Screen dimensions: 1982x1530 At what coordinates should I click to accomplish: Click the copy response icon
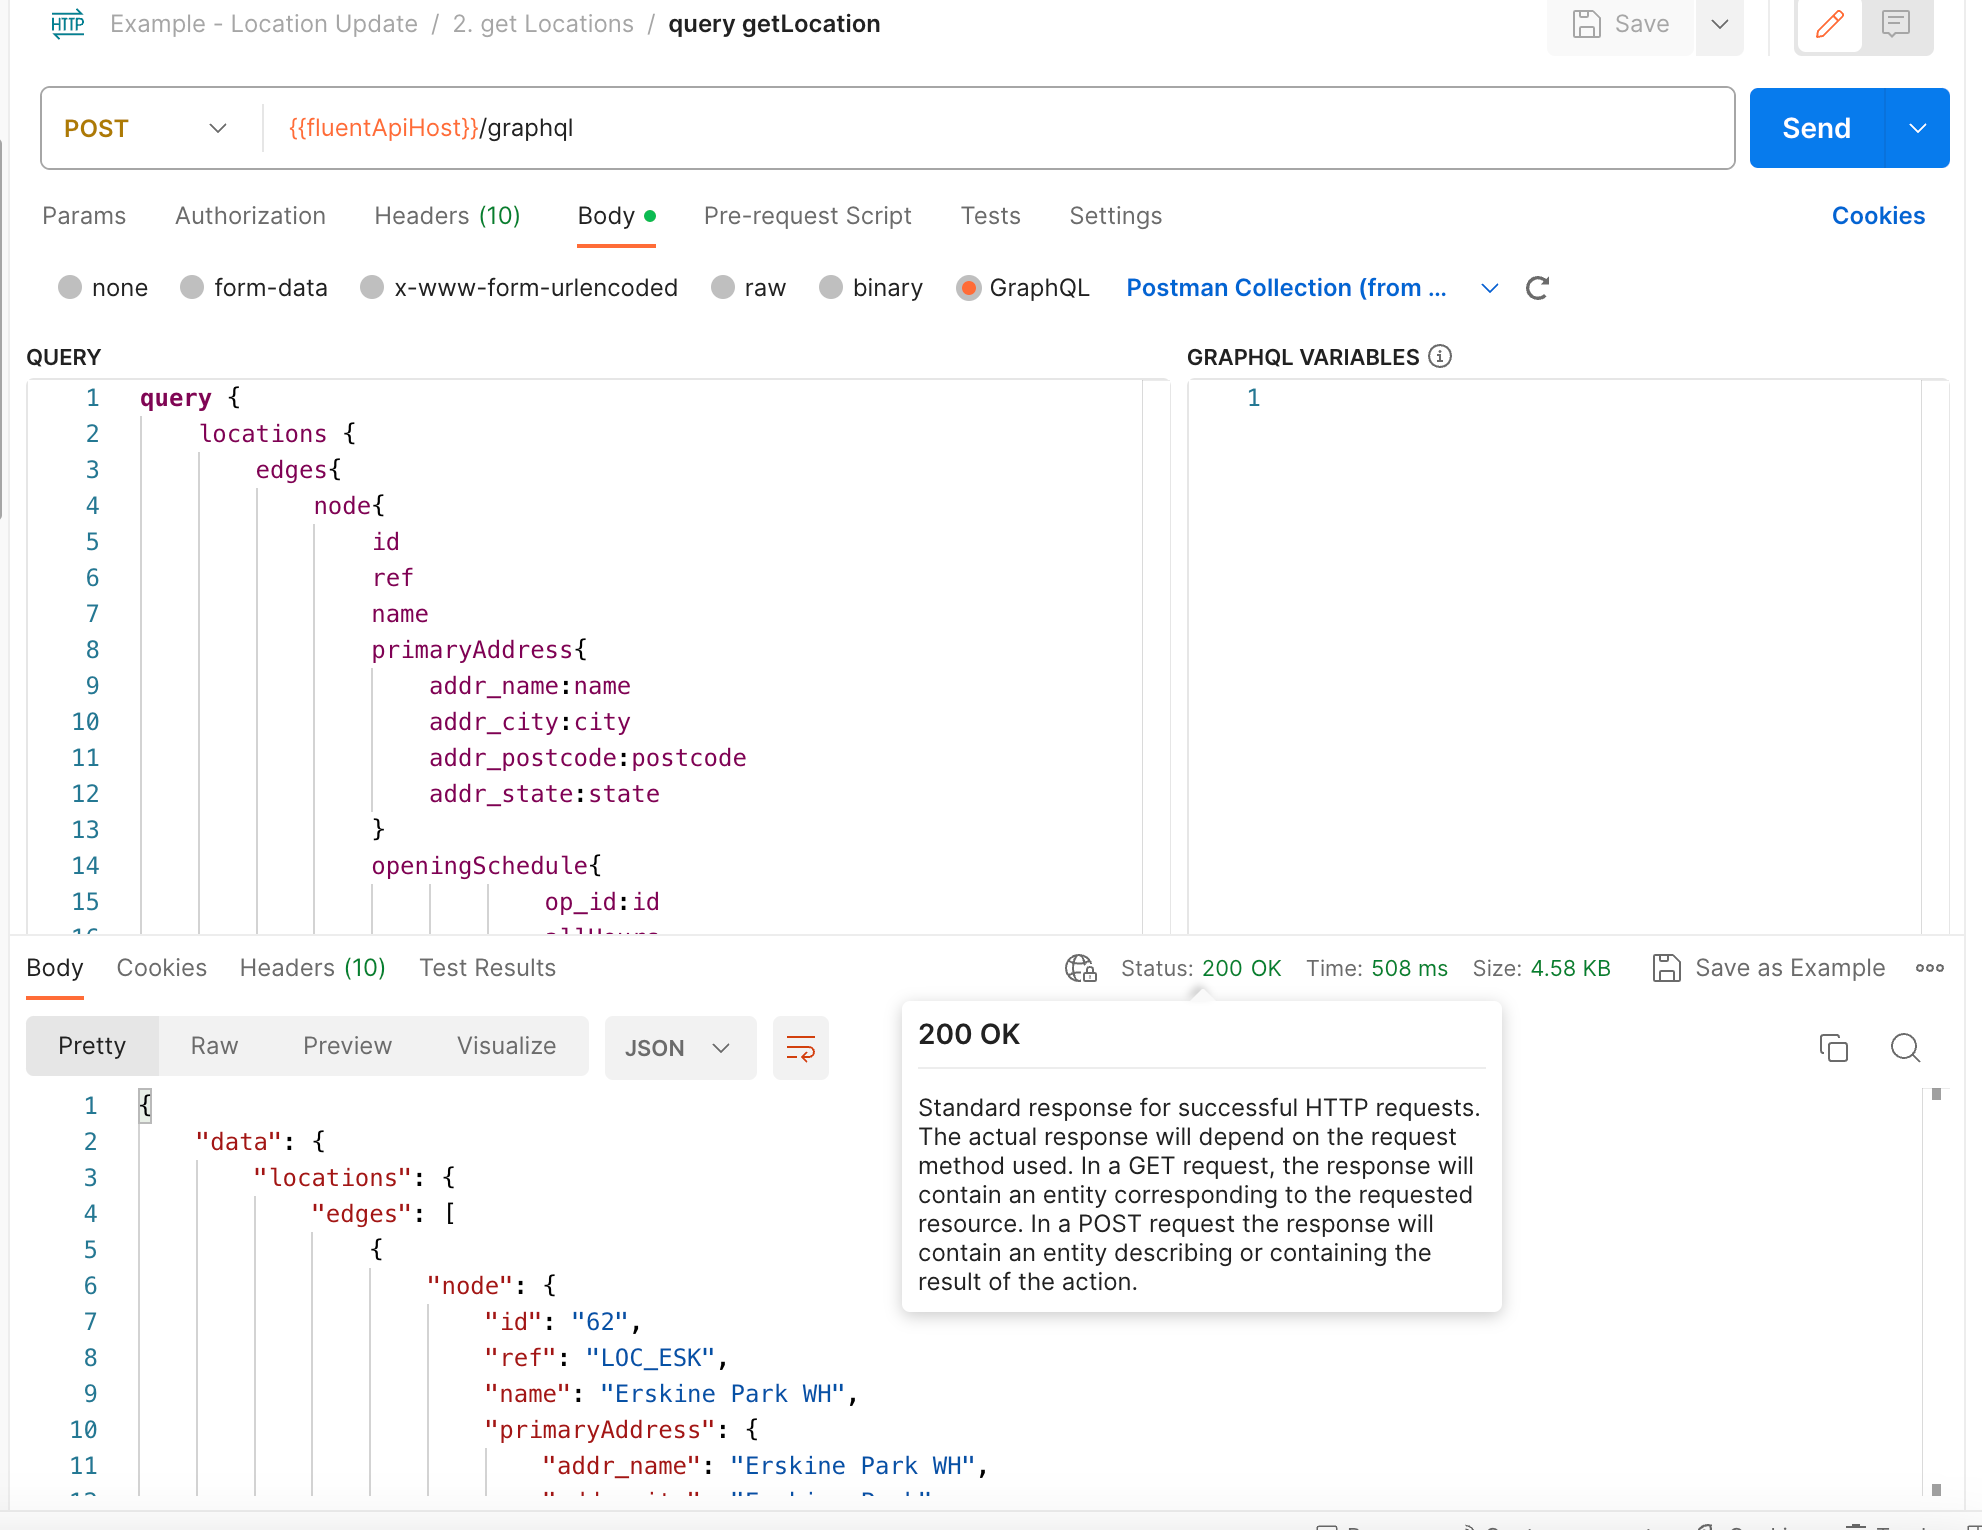click(x=1833, y=1046)
